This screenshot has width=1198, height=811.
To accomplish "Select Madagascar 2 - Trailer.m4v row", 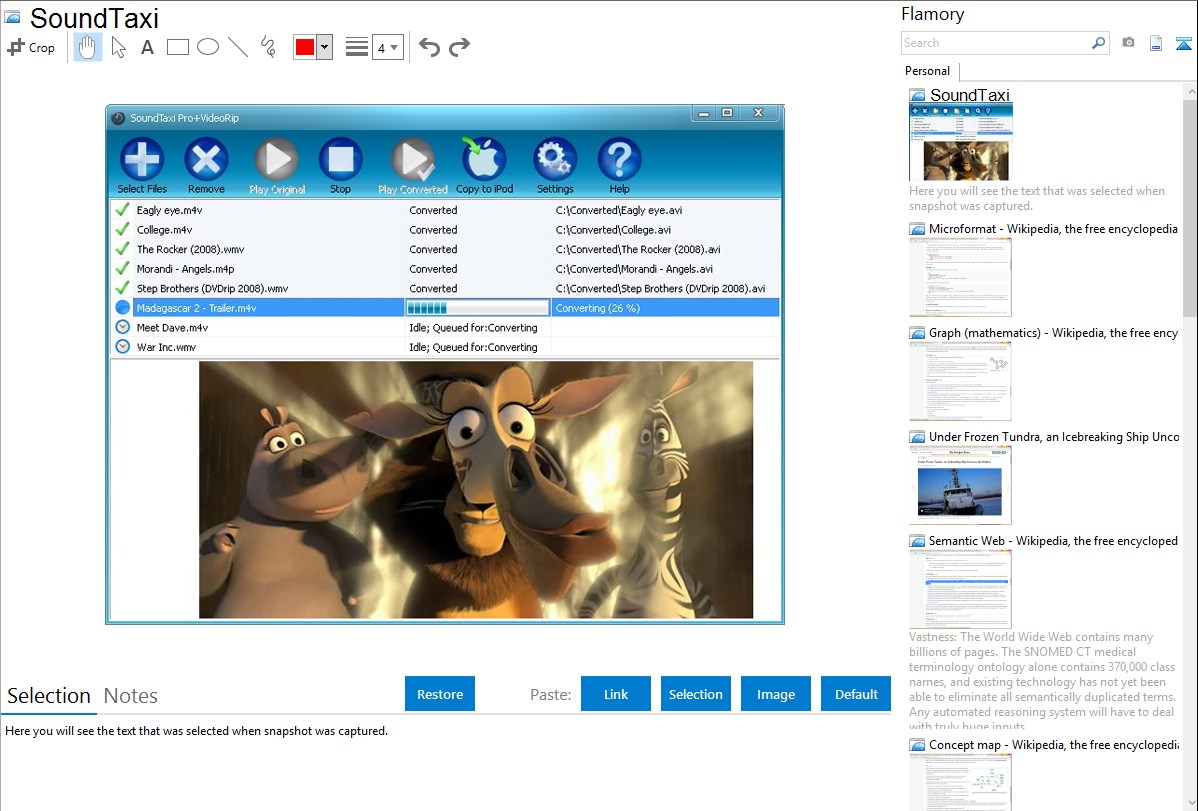I will [445, 308].
